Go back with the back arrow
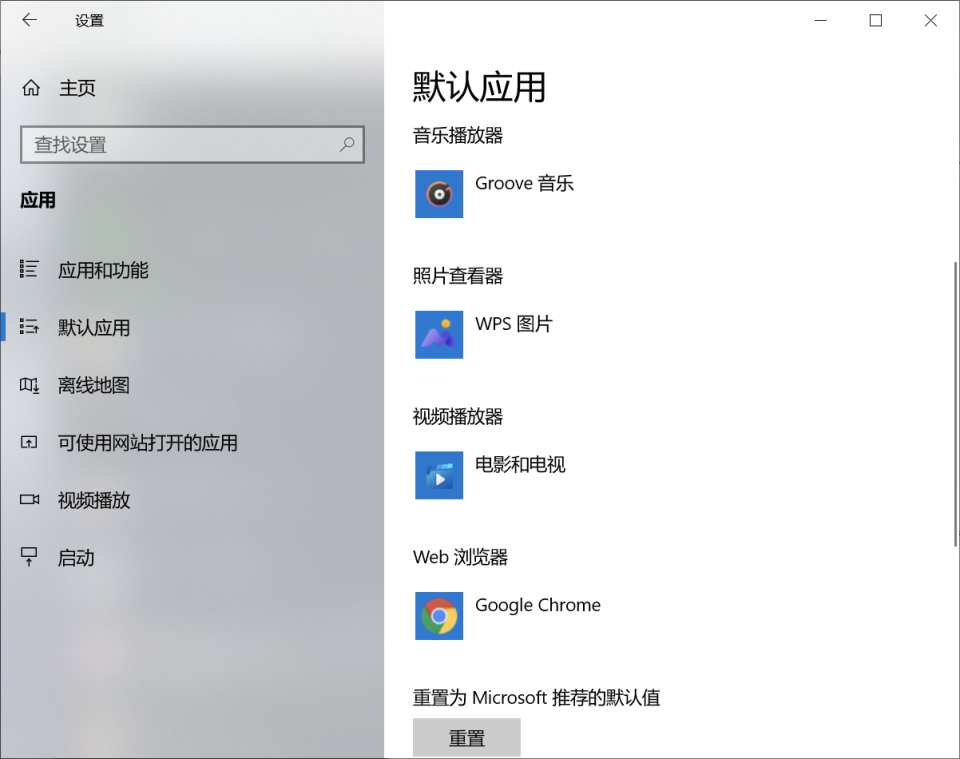This screenshot has width=960, height=759. coord(29,20)
